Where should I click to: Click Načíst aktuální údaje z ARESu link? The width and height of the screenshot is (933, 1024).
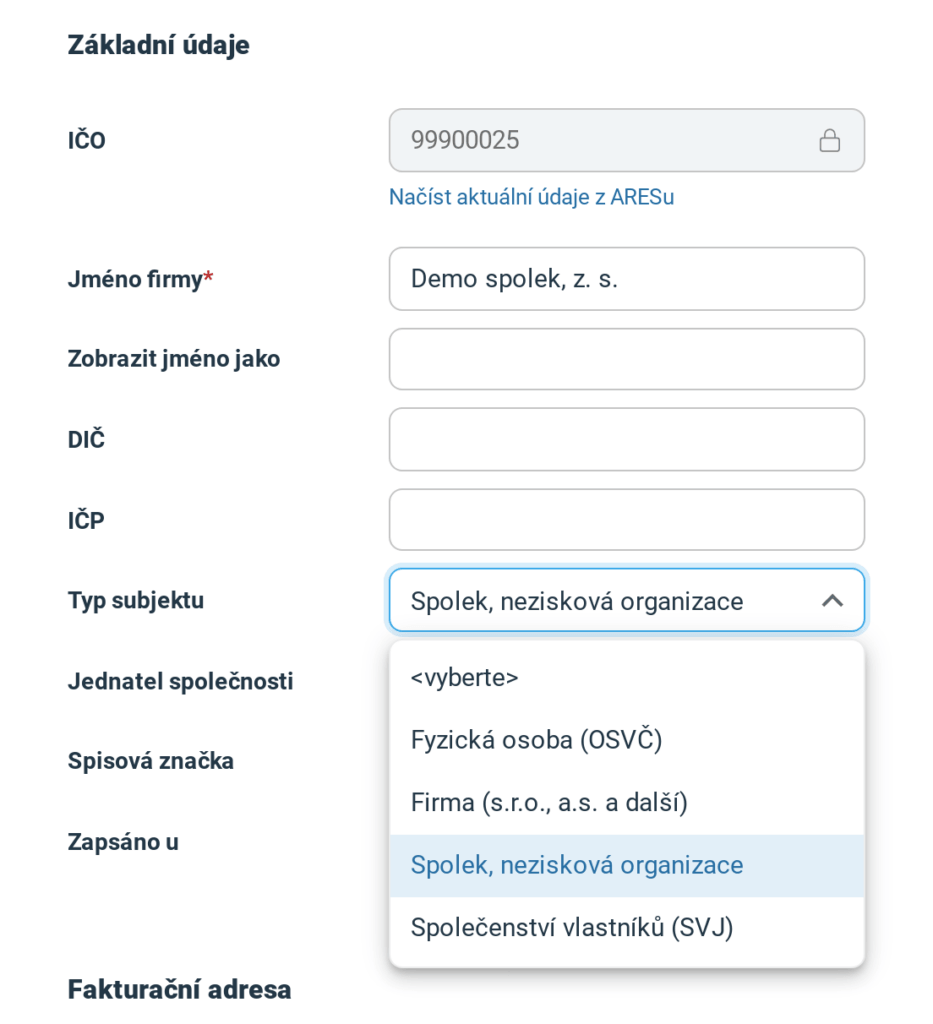[x=531, y=197]
